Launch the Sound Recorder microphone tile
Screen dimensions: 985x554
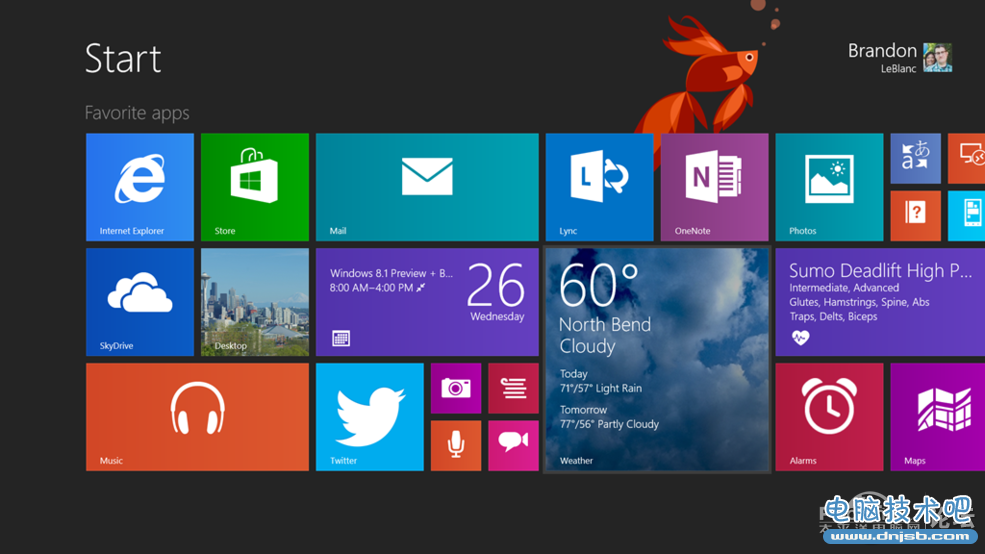point(456,445)
